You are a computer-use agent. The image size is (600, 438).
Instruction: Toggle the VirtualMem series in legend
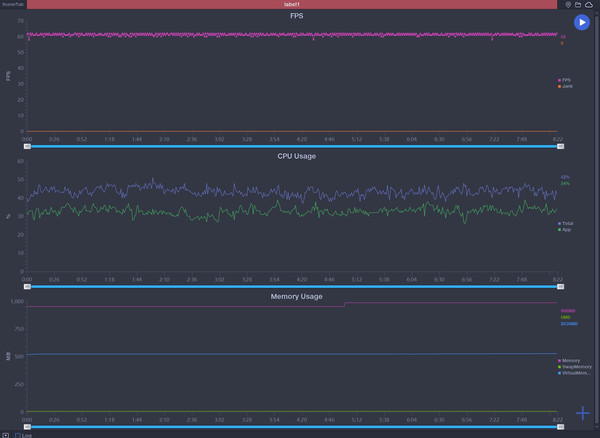(574, 373)
